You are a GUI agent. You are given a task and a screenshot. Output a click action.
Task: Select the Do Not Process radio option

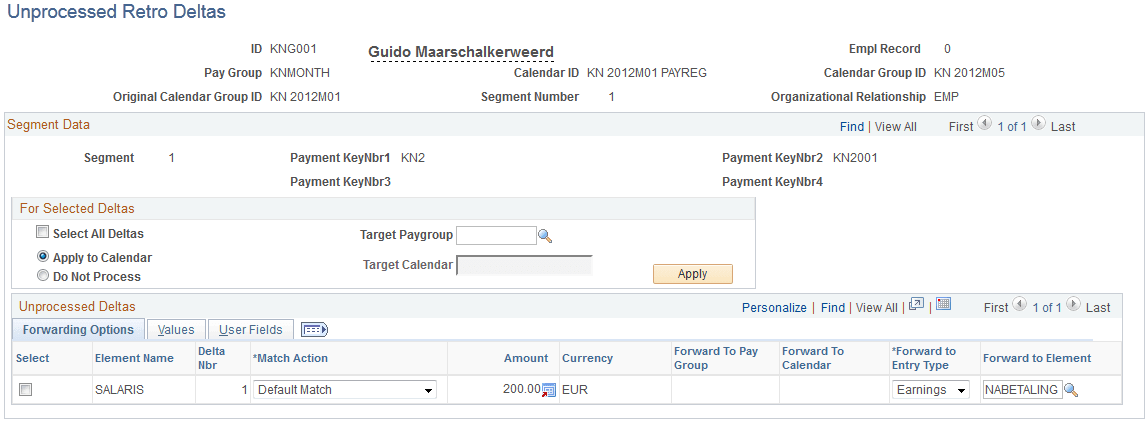42,276
